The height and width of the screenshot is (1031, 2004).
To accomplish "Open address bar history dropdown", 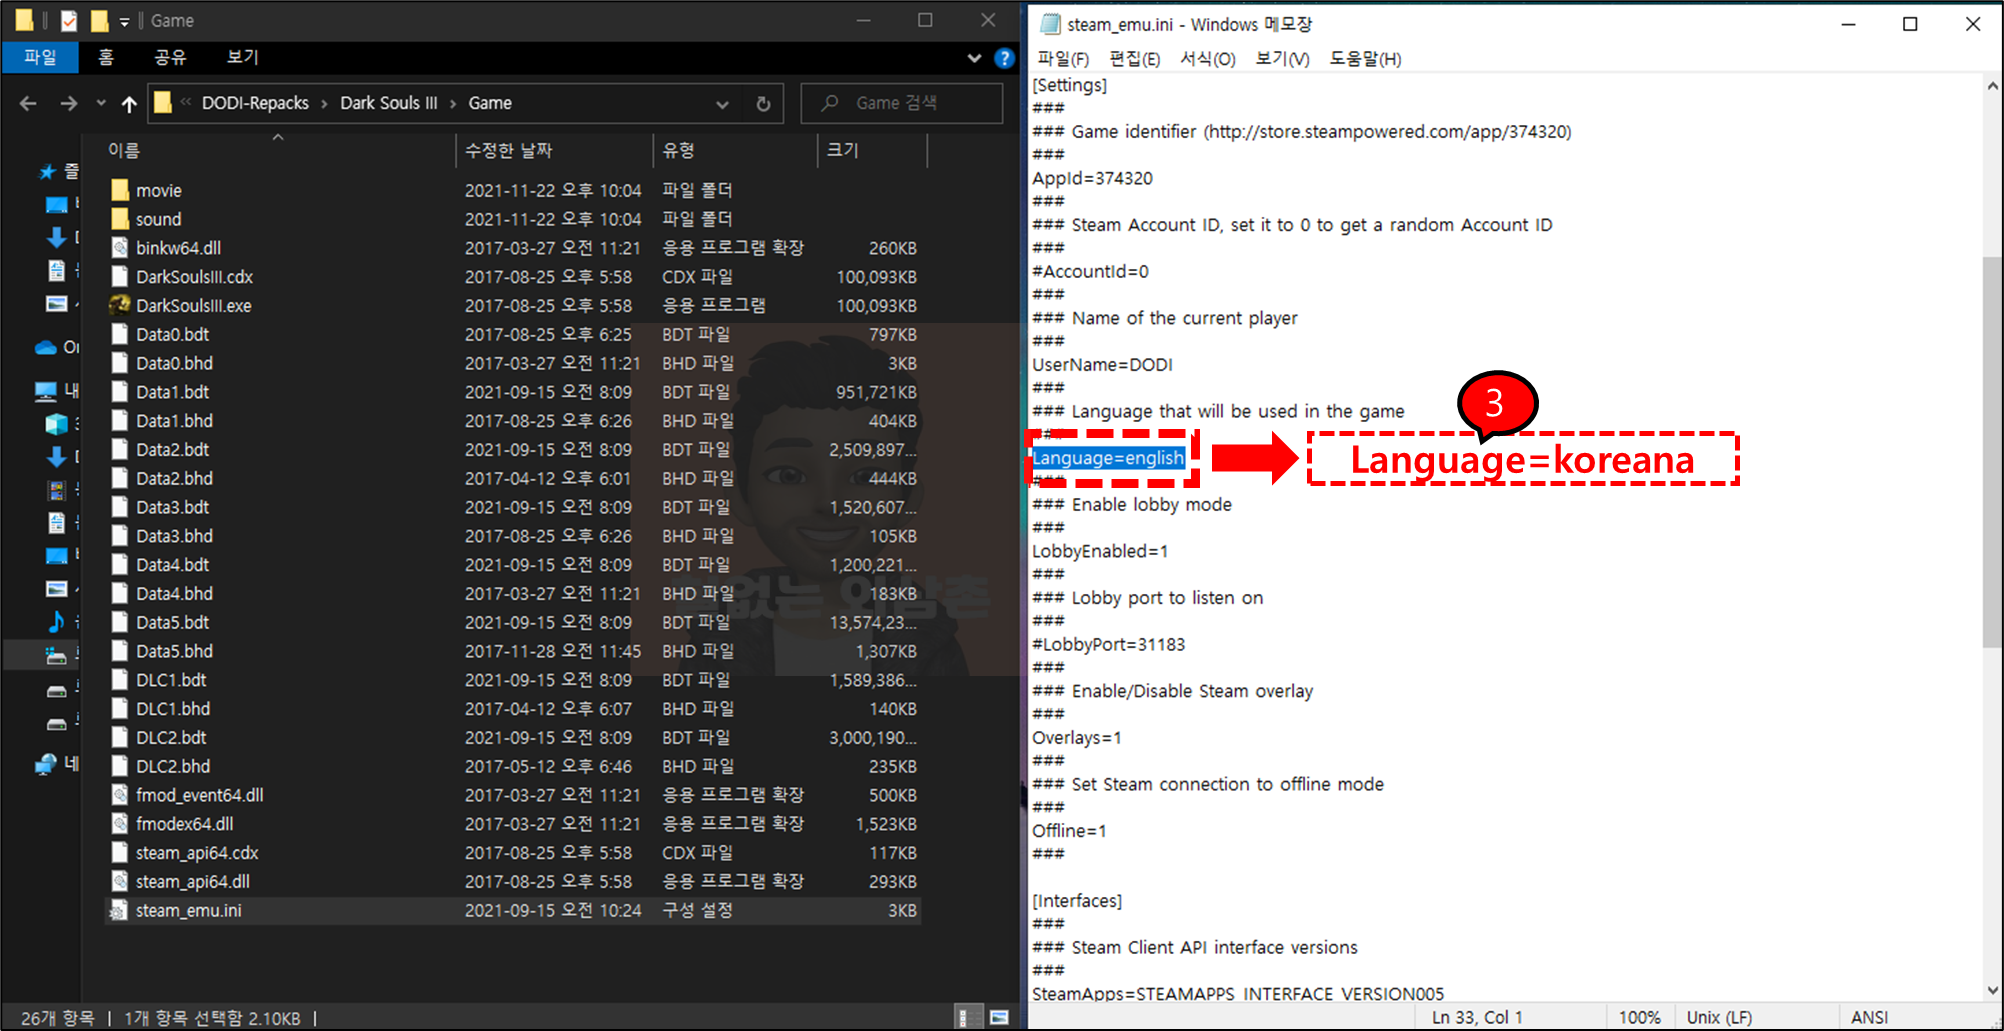I will pyautogui.click(x=722, y=103).
